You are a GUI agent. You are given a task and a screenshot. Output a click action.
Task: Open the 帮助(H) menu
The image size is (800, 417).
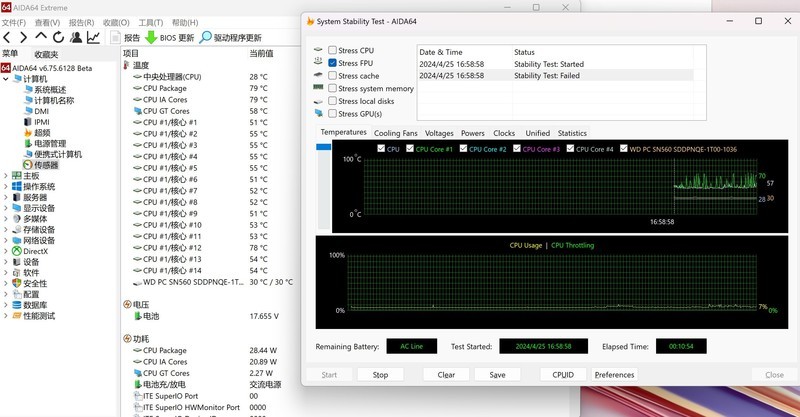click(x=185, y=22)
